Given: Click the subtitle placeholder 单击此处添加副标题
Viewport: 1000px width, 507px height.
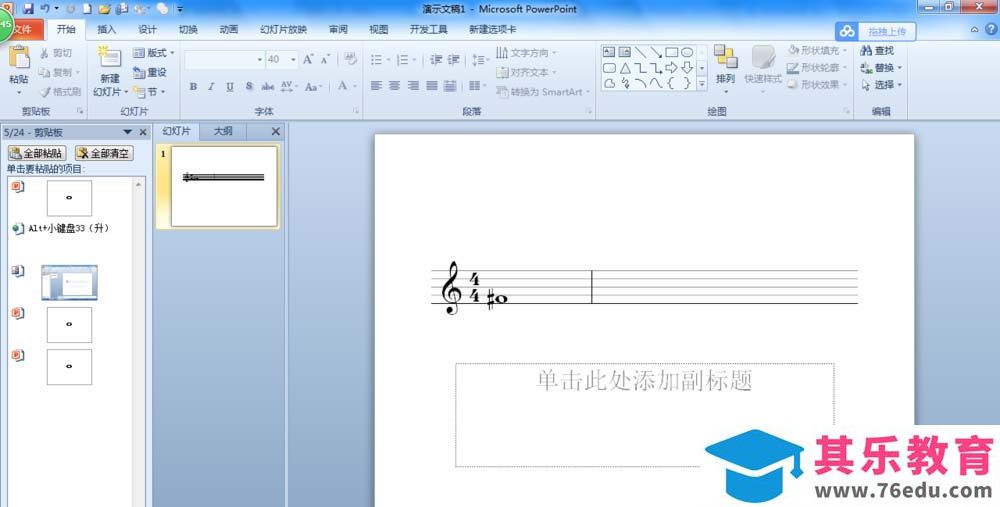Looking at the screenshot, I should click(x=644, y=415).
